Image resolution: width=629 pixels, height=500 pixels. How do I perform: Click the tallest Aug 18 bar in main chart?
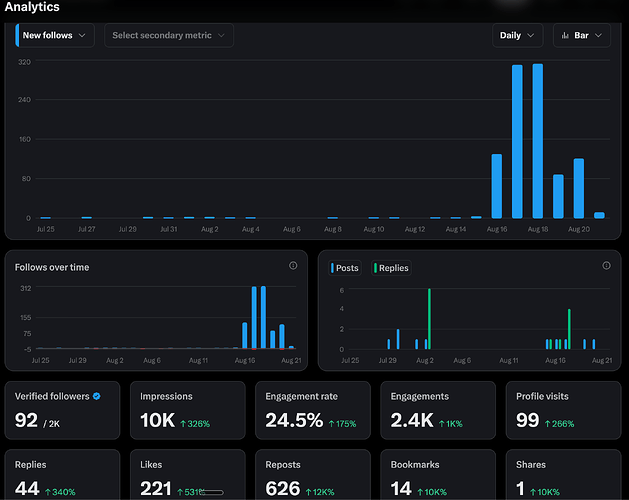tap(538, 141)
